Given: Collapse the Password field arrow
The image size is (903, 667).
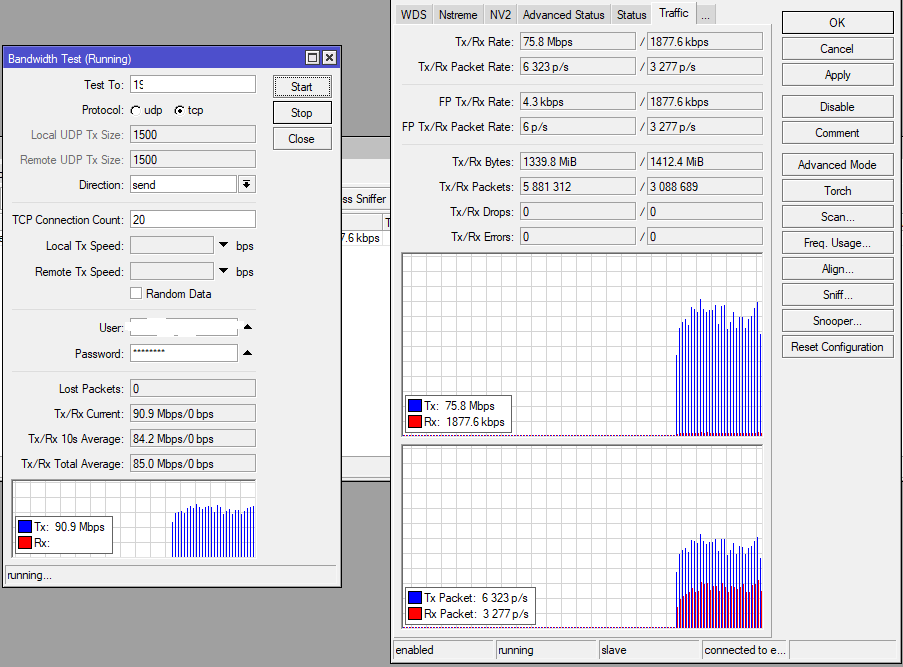Looking at the screenshot, I should pyautogui.click(x=248, y=353).
